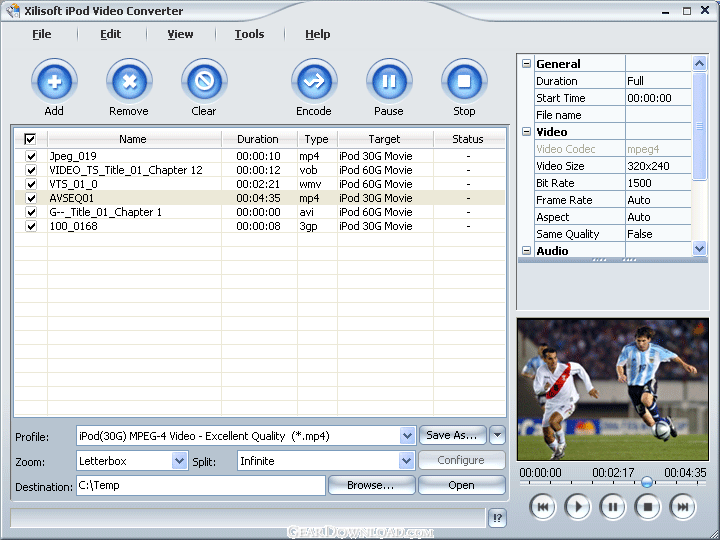The width and height of the screenshot is (720, 540).
Task: Sort by the Status column header
Action: (468, 139)
